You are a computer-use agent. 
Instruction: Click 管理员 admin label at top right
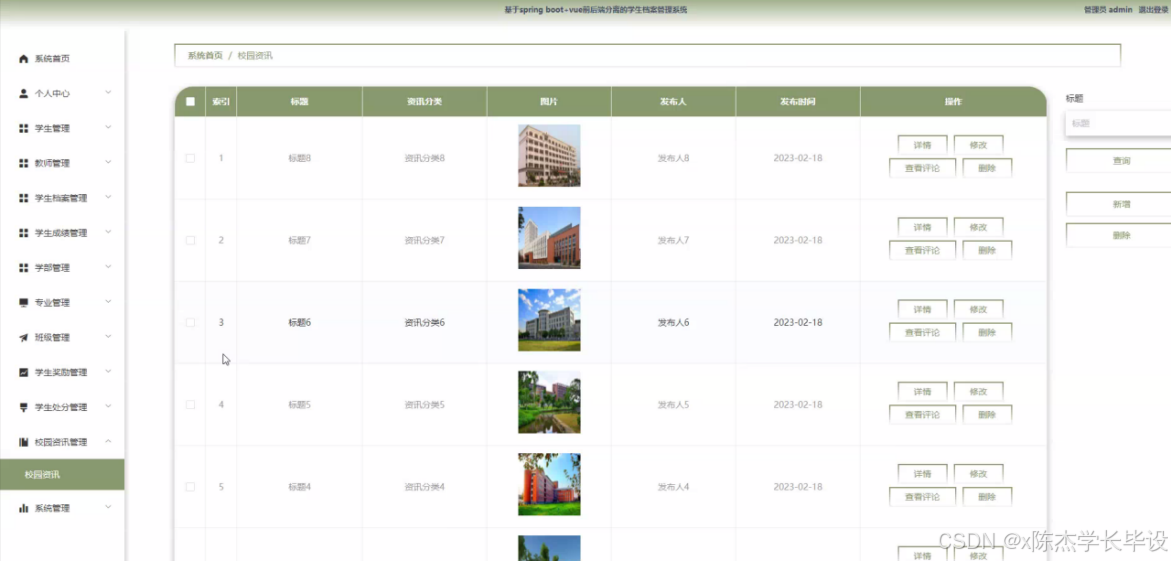(1108, 10)
